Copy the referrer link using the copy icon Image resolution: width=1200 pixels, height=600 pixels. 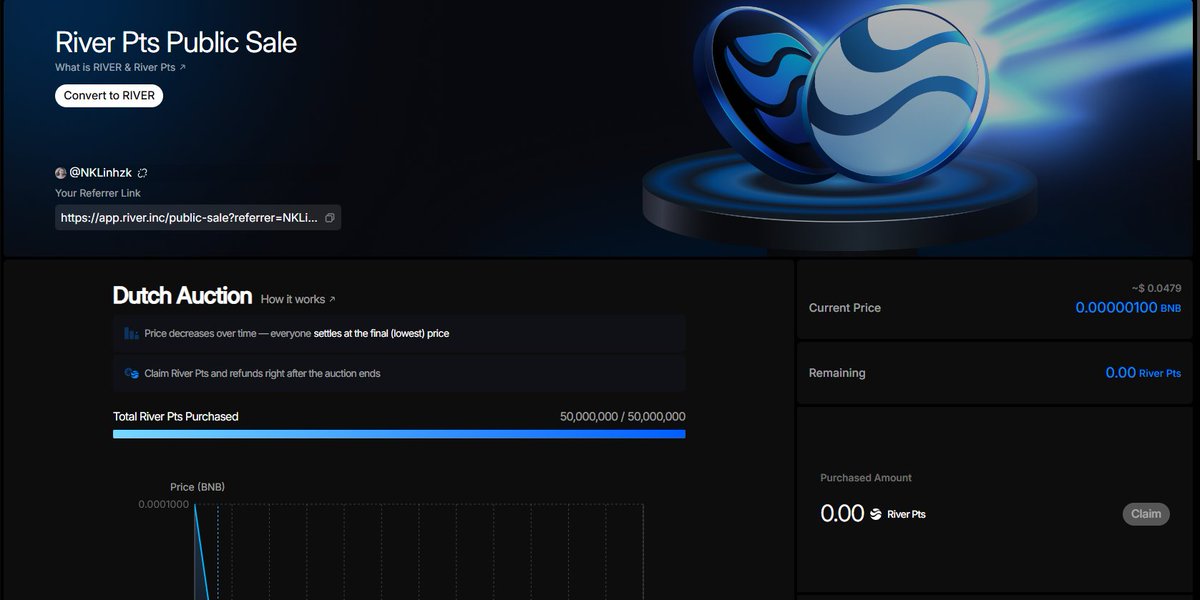pyautogui.click(x=330, y=217)
